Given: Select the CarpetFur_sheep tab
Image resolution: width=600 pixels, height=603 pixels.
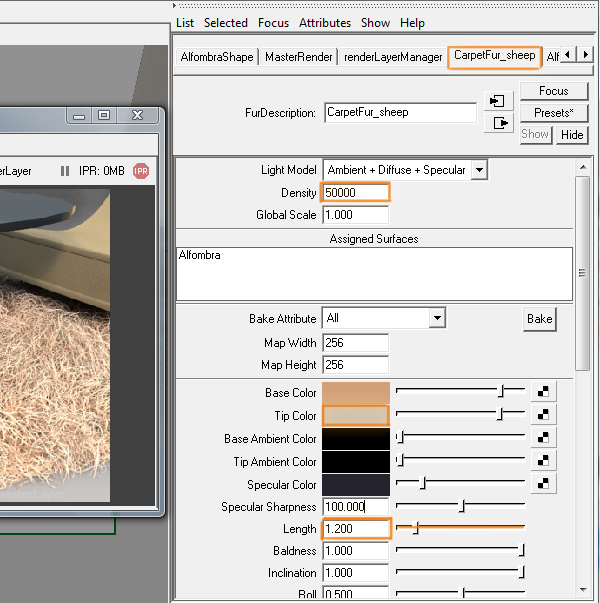Looking at the screenshot, I should coord(495,57).
